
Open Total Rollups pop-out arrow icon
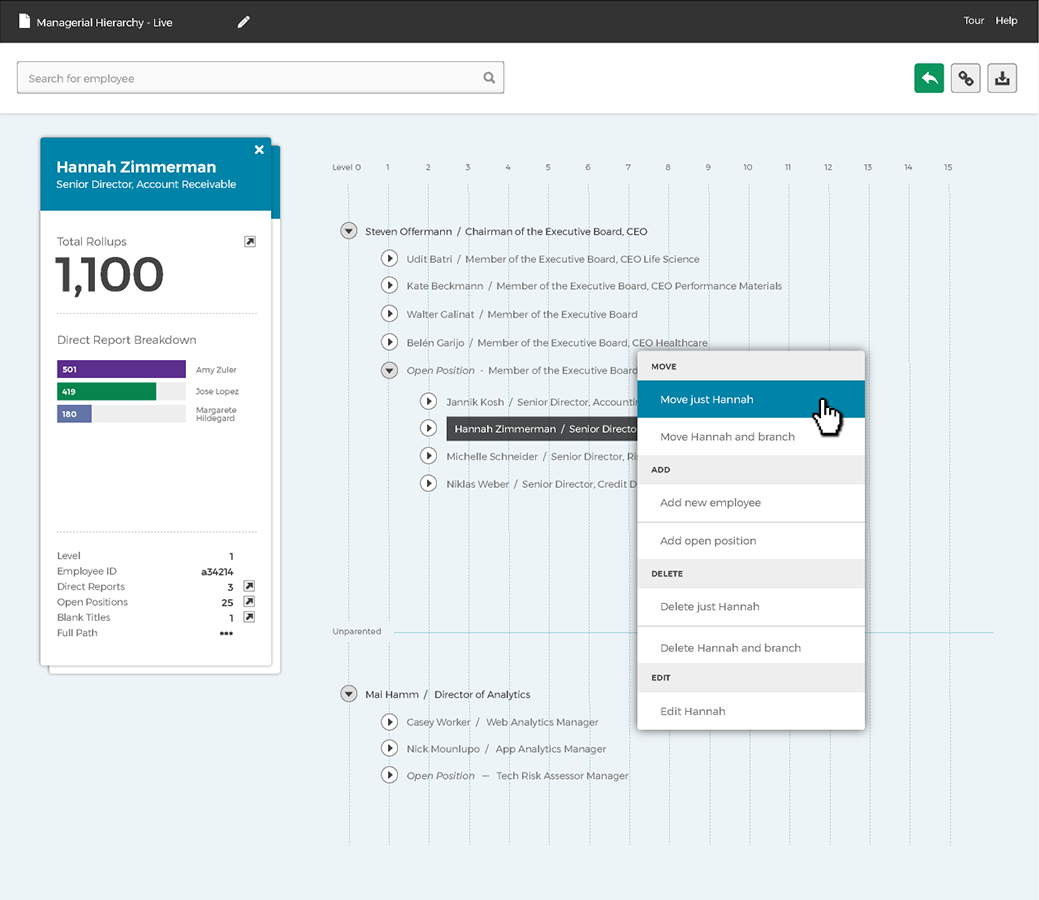pos(250,241)
